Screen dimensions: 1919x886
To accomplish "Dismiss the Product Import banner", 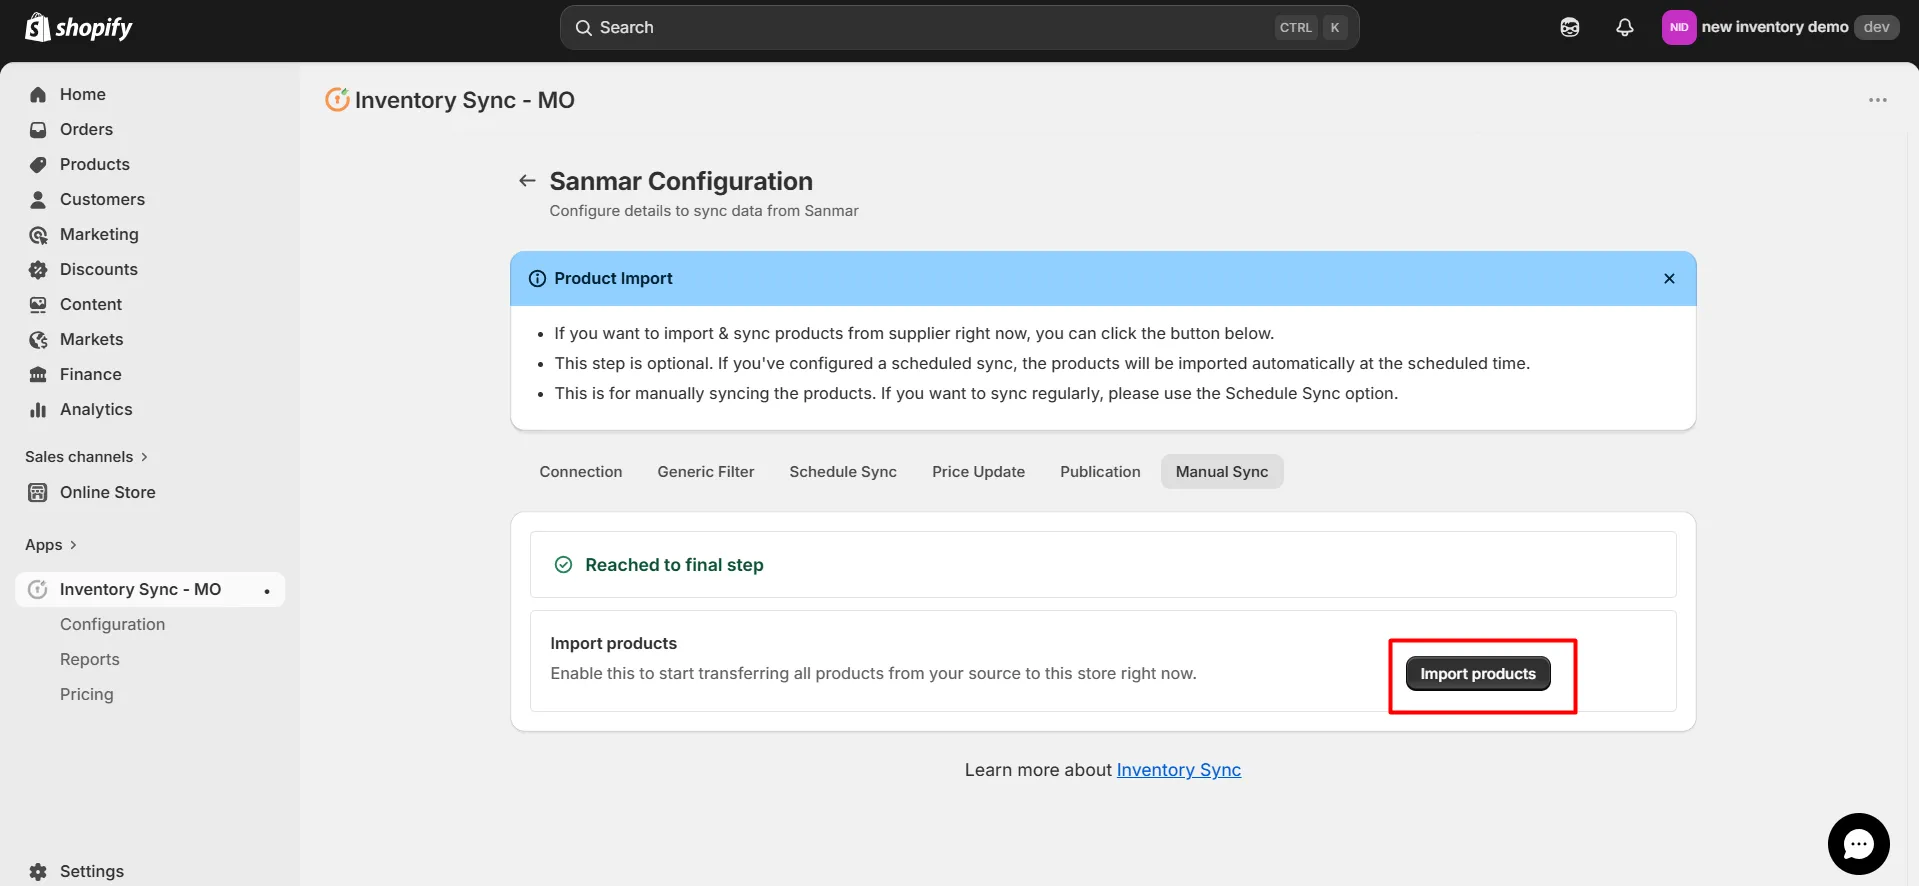I will point(1669,279).
